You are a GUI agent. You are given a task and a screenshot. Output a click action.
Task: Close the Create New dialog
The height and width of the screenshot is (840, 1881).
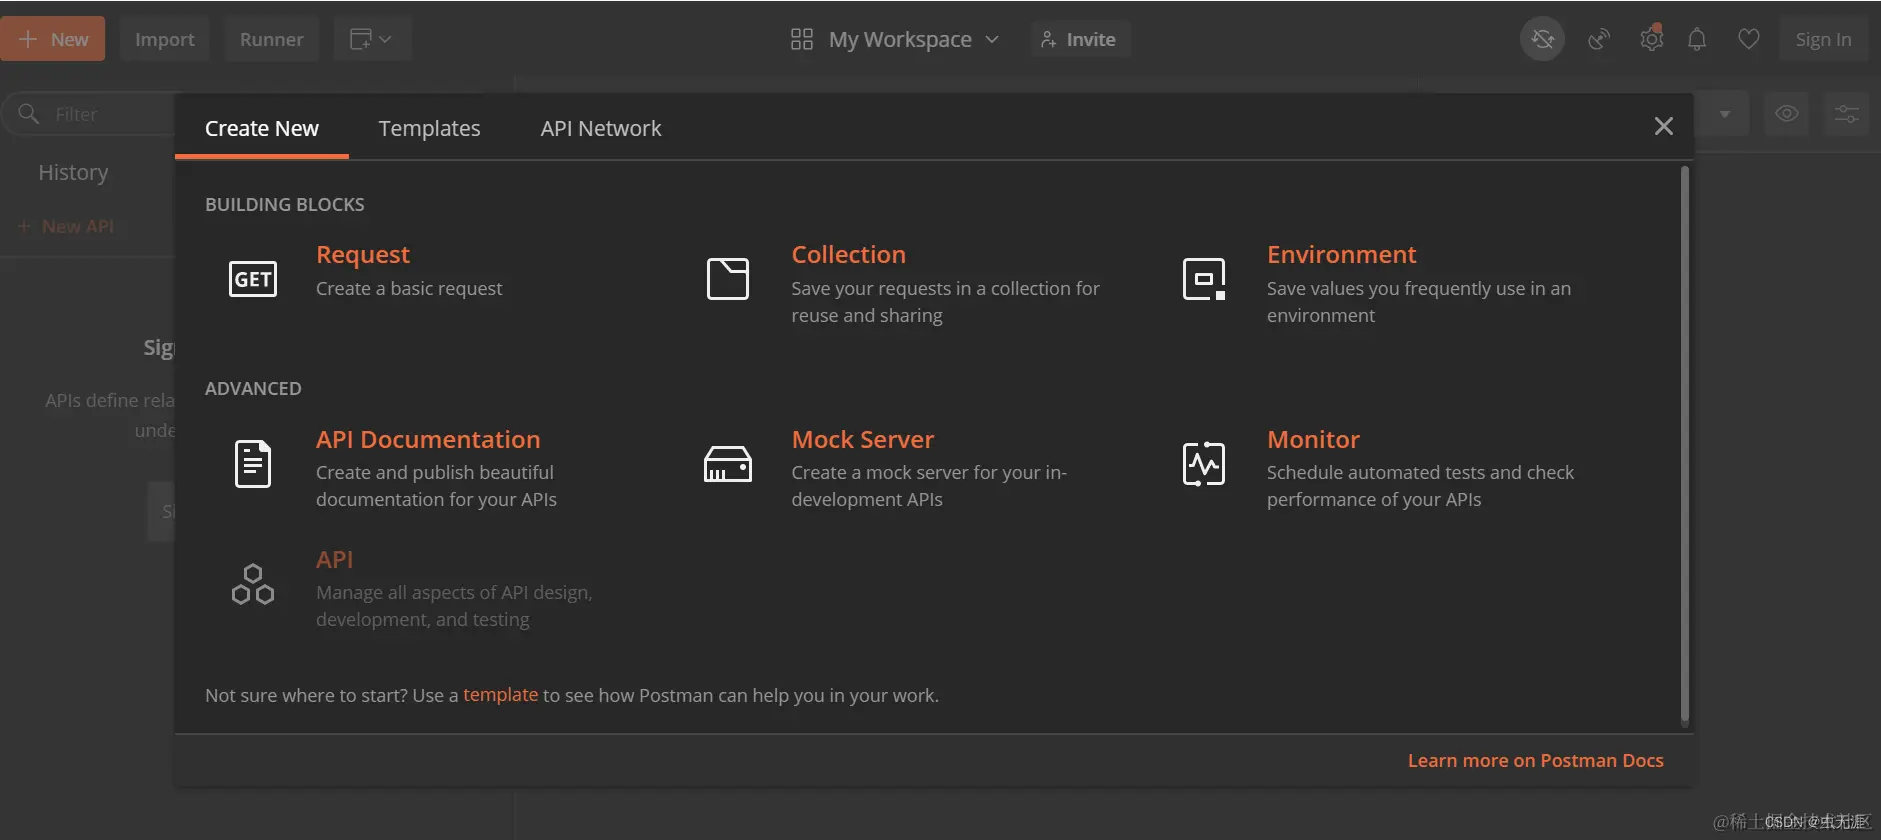coord(1664,126)
